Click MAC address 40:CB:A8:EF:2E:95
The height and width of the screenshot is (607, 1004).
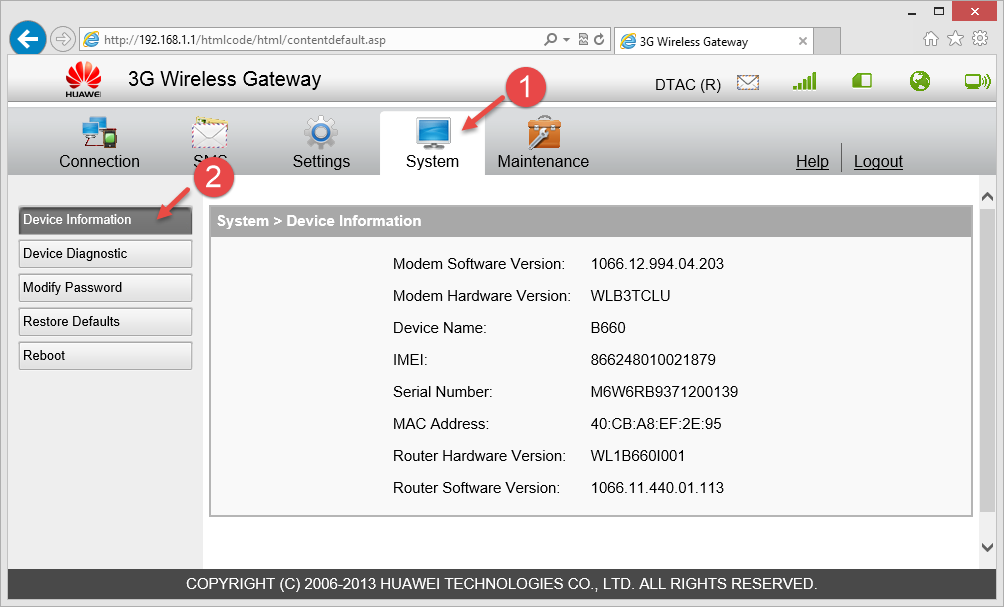(x=656, y=424)
